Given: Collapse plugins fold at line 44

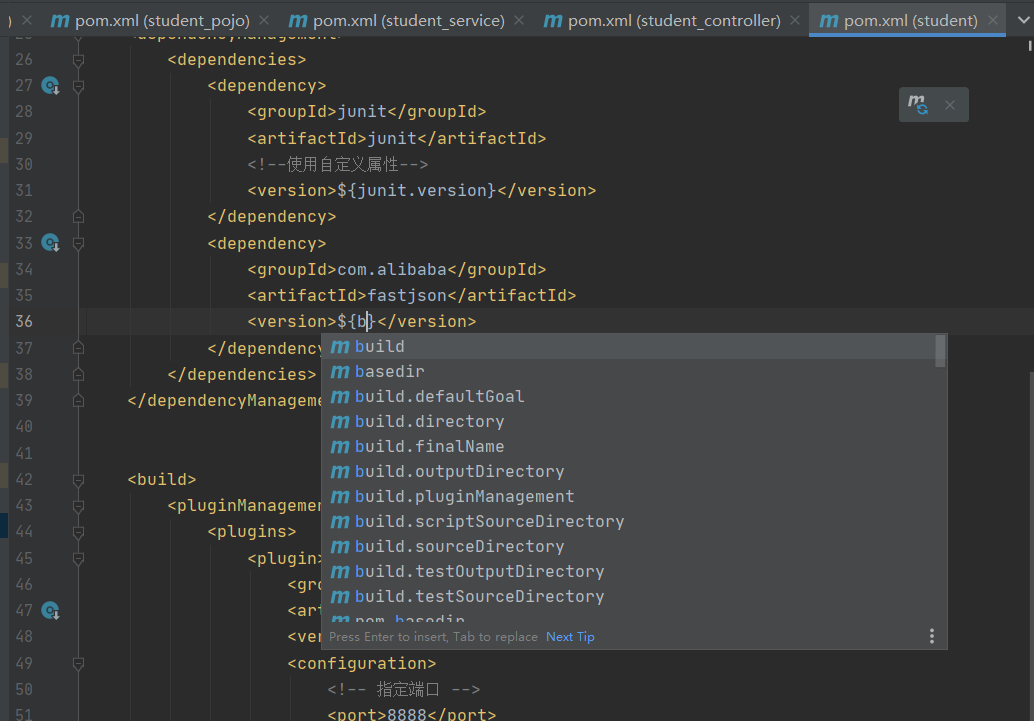Looking at the screenshot, I should pos(78,532).
